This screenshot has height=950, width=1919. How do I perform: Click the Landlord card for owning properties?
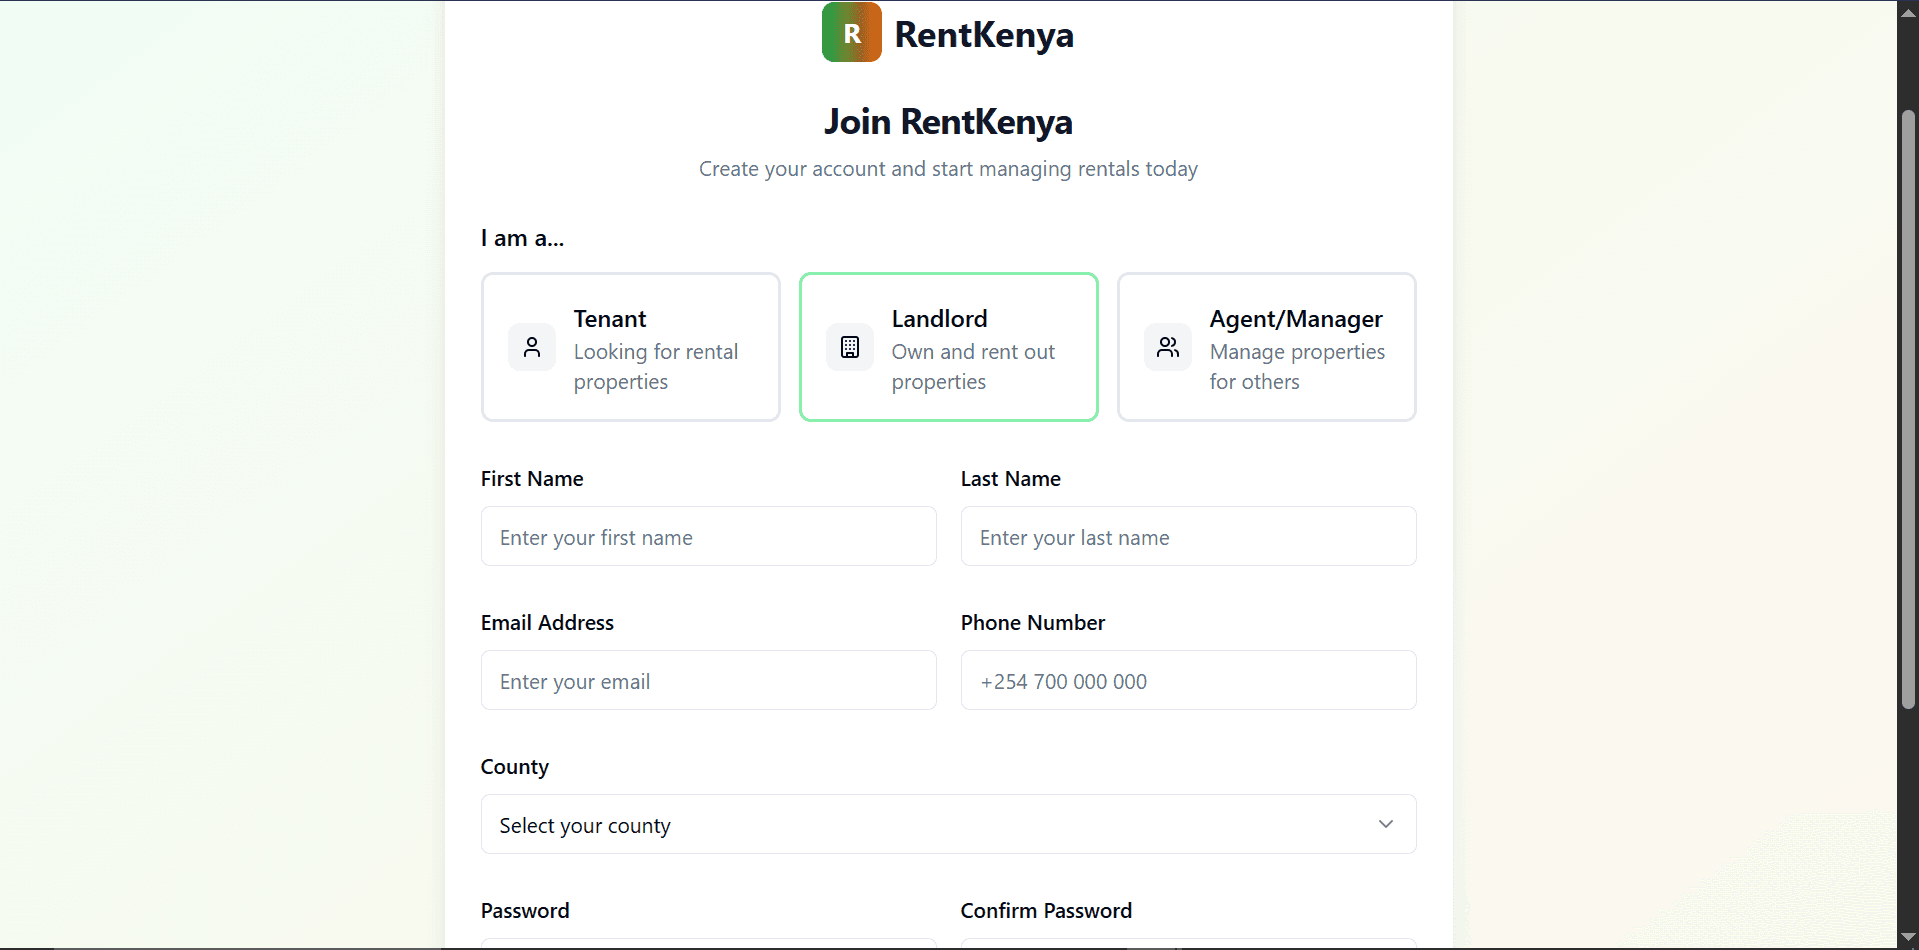click(x=949, y=347)
